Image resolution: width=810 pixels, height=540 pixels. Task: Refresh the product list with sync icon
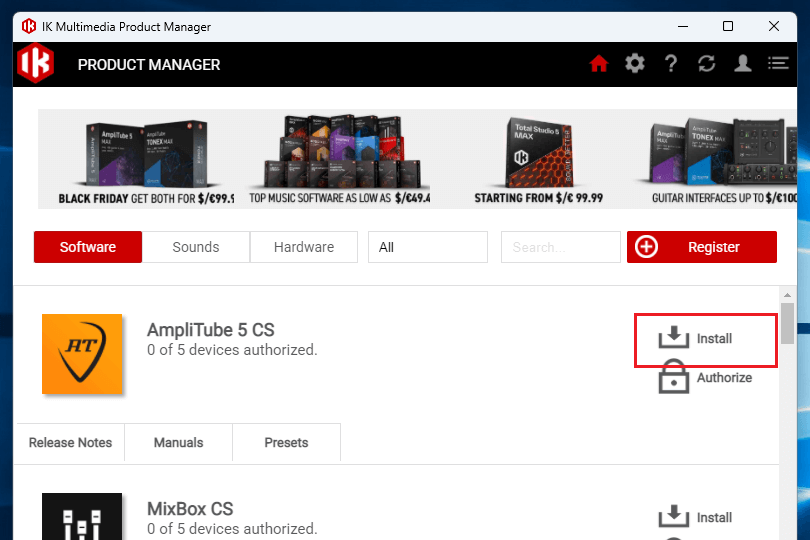coord(707,64)
